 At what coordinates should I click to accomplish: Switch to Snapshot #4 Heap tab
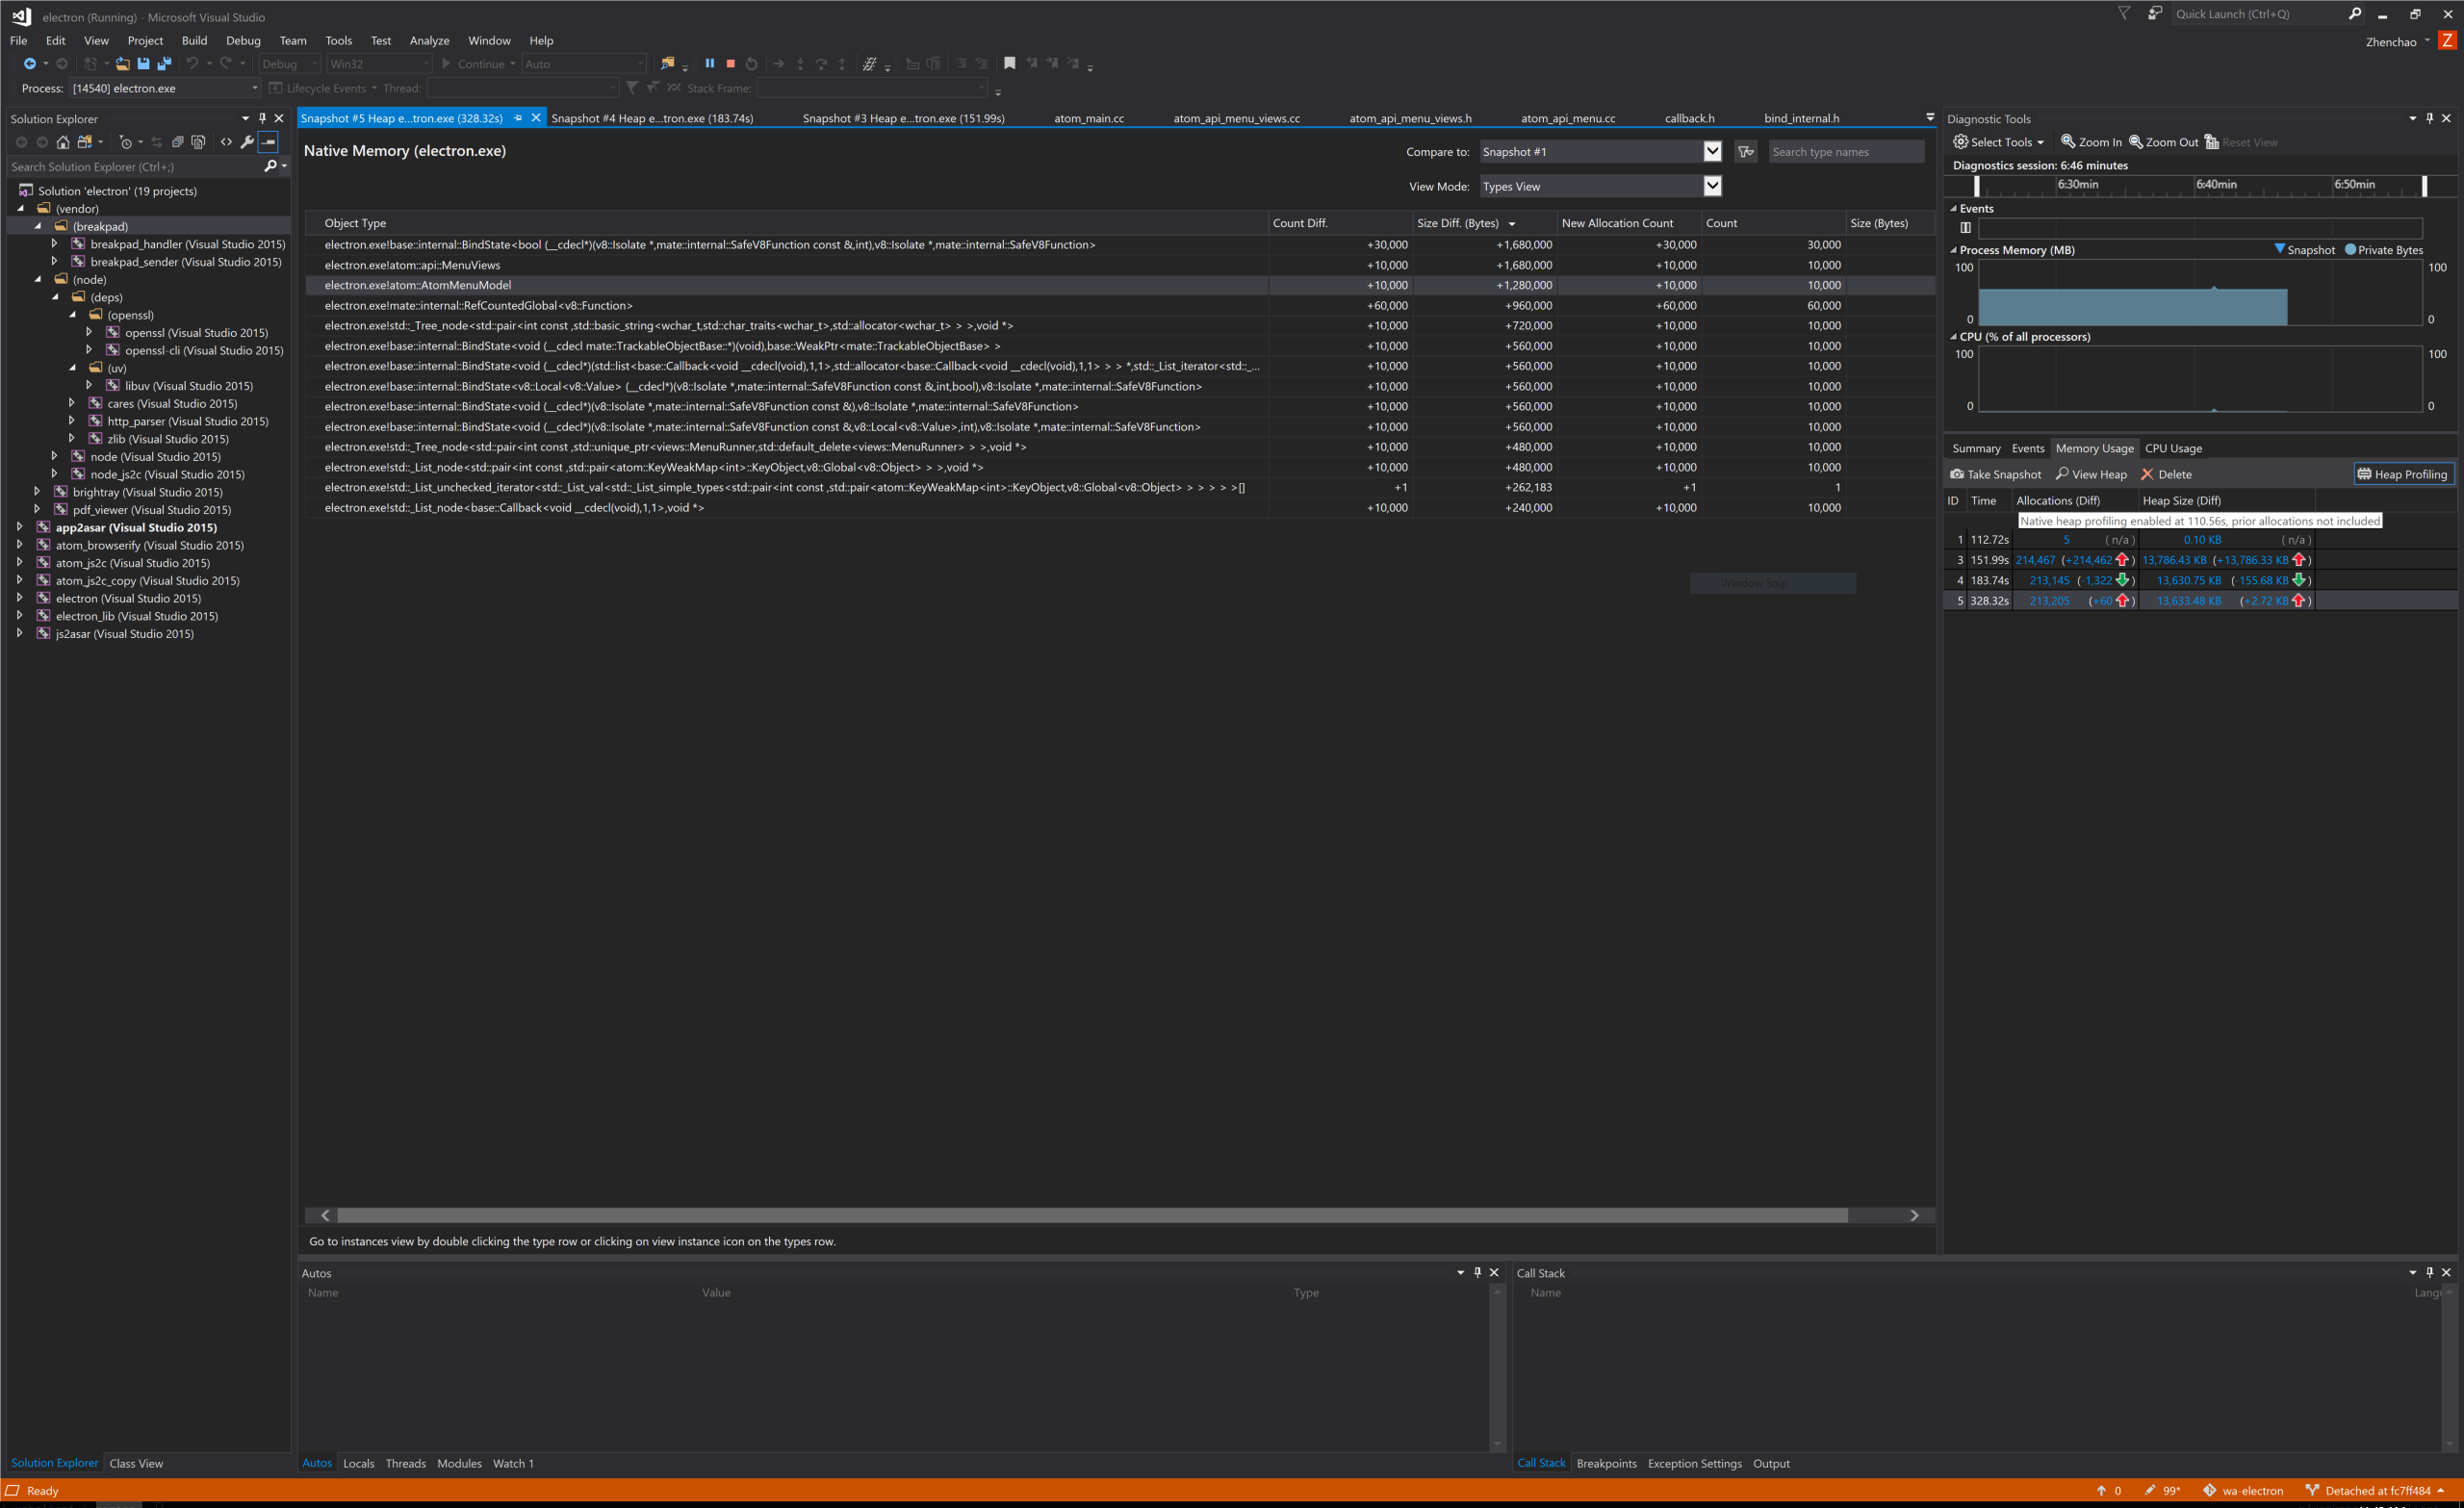point(652,118)
